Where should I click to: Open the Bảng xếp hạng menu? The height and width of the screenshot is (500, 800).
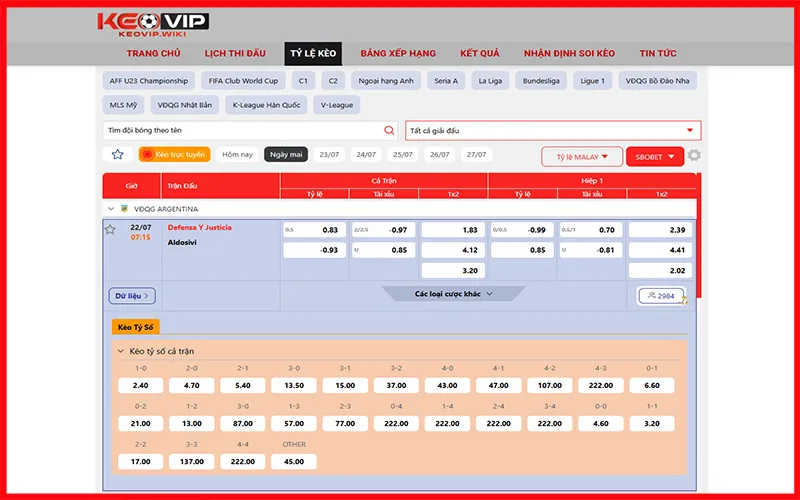398,53
